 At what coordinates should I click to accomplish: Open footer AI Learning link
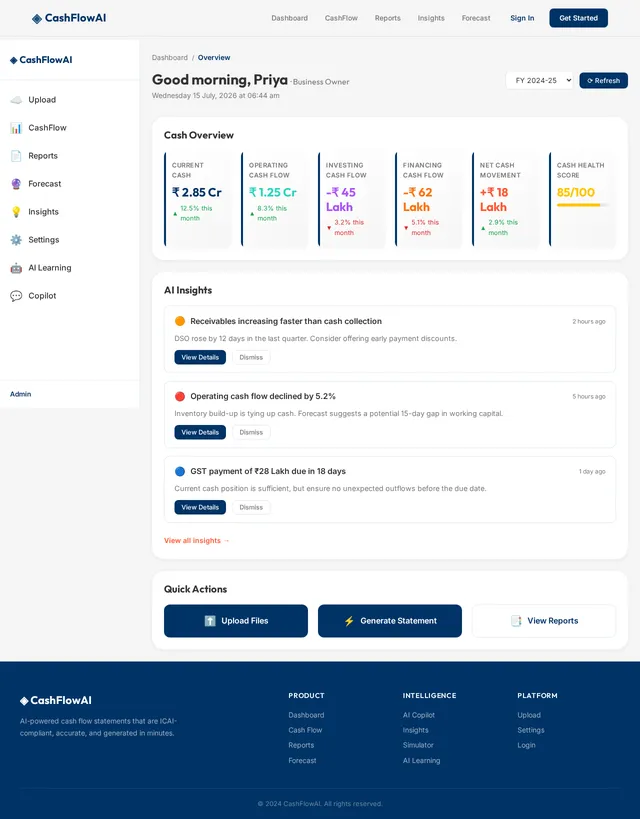421,760
